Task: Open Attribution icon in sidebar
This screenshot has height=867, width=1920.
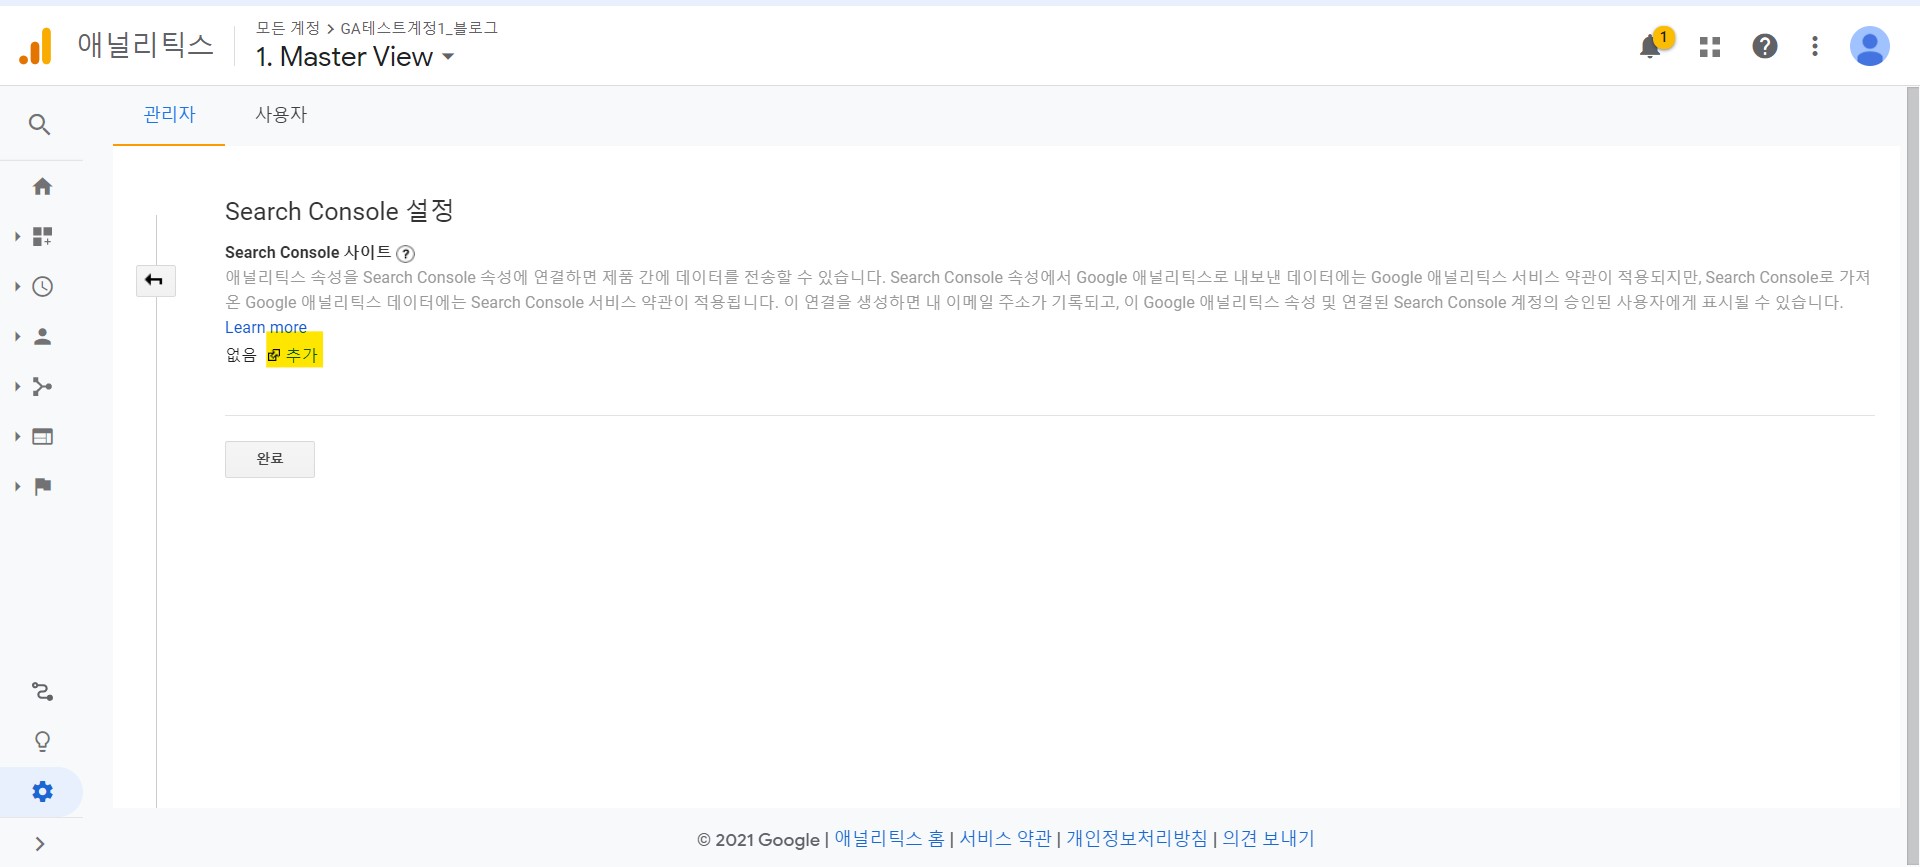Action: pos(42,691)
